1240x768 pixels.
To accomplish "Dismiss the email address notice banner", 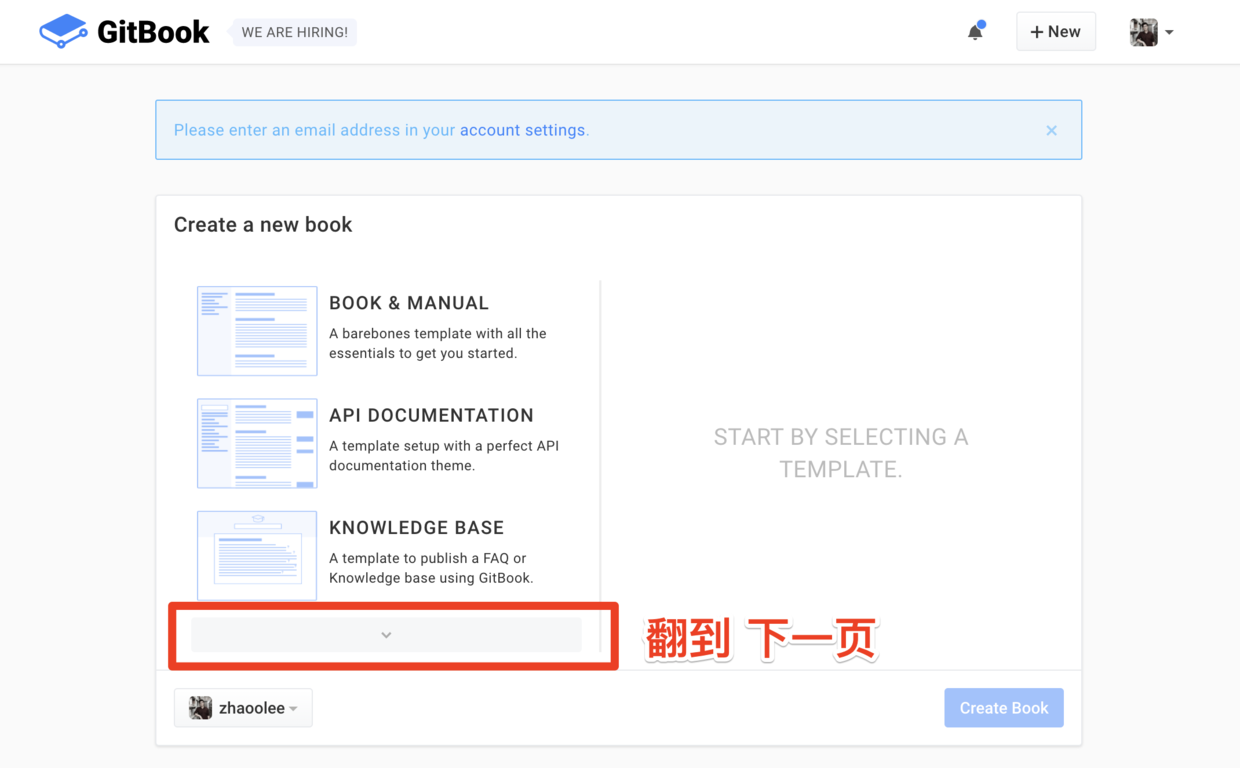I will tap(1051, 130).
